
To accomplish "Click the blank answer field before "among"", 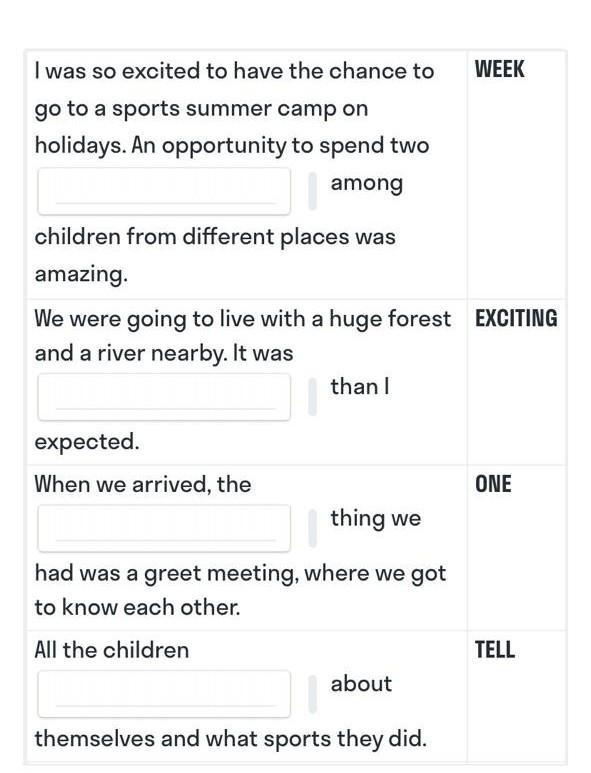I will coord(164,191).
